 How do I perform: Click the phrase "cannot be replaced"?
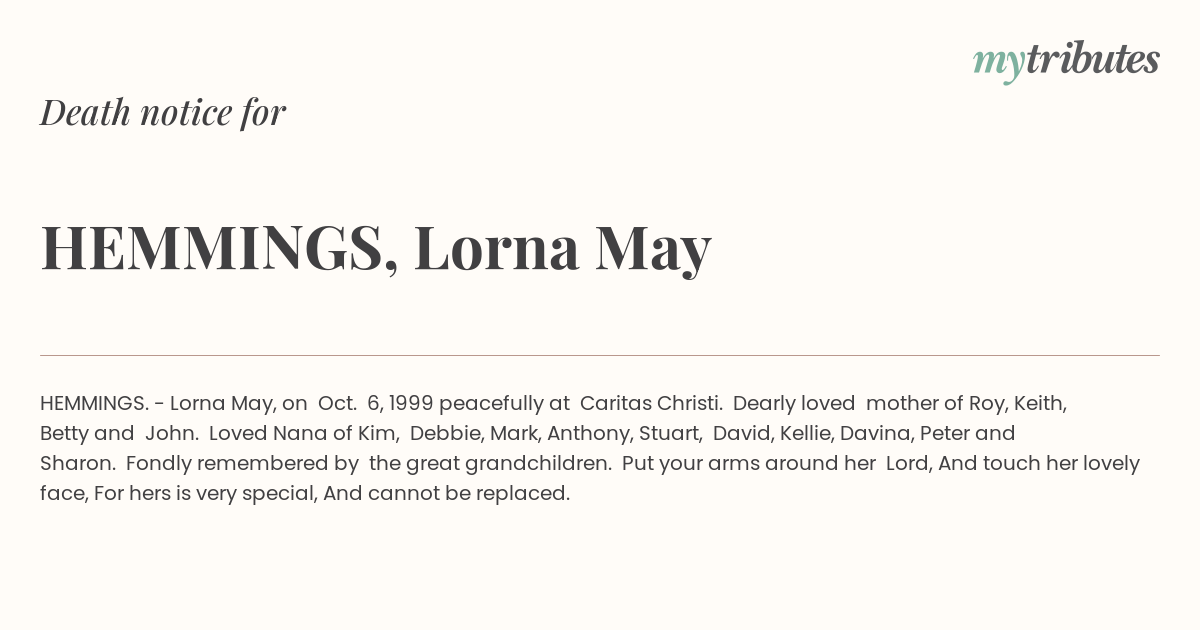click(x=467, y=493)
